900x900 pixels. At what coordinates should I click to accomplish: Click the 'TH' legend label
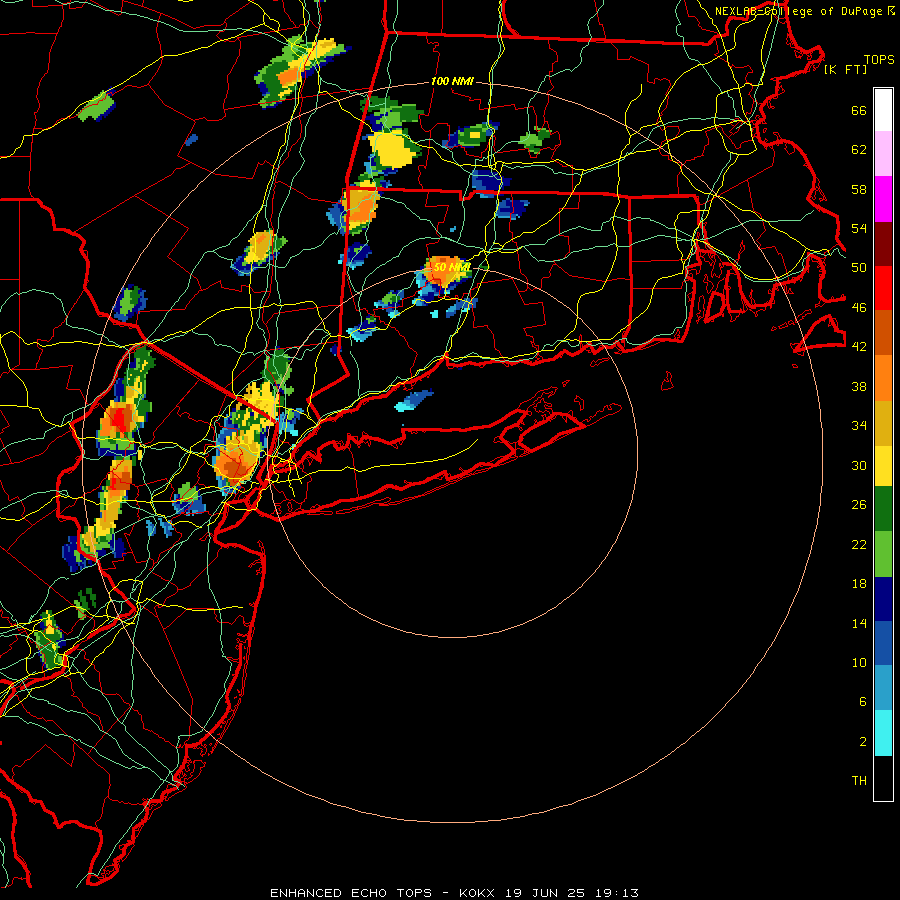point(859,781)
